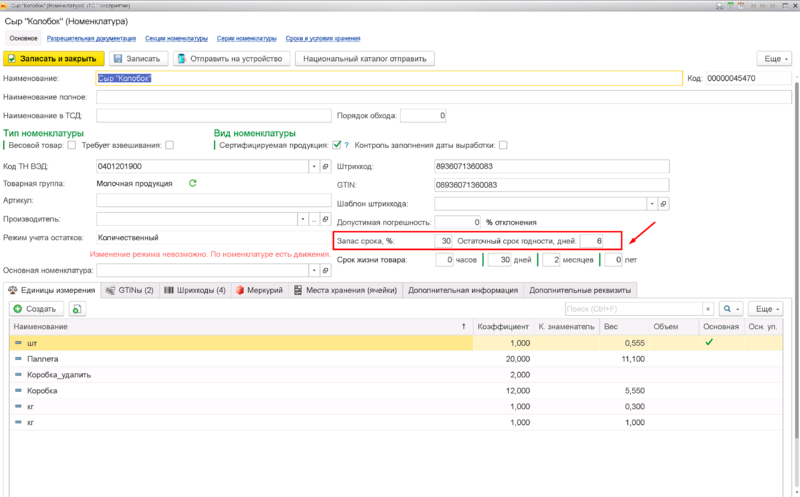
Task: Switch to the Меркурий tab
Action: (260, 290)
